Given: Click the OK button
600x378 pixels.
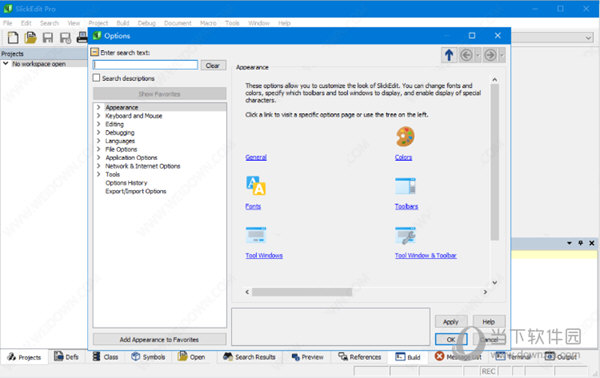Looking at the screenshot, I should (451, 339).
